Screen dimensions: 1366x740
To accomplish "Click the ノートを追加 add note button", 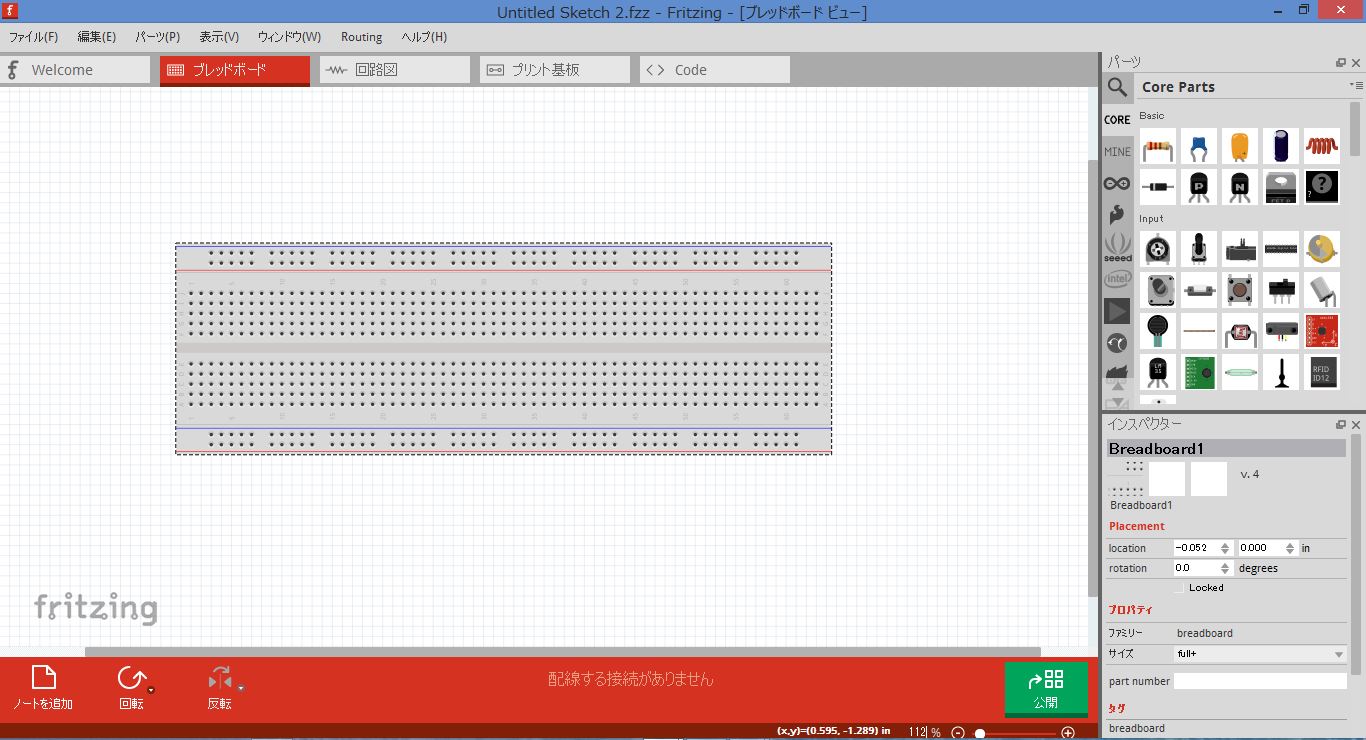I will click(x=43, y=687).
